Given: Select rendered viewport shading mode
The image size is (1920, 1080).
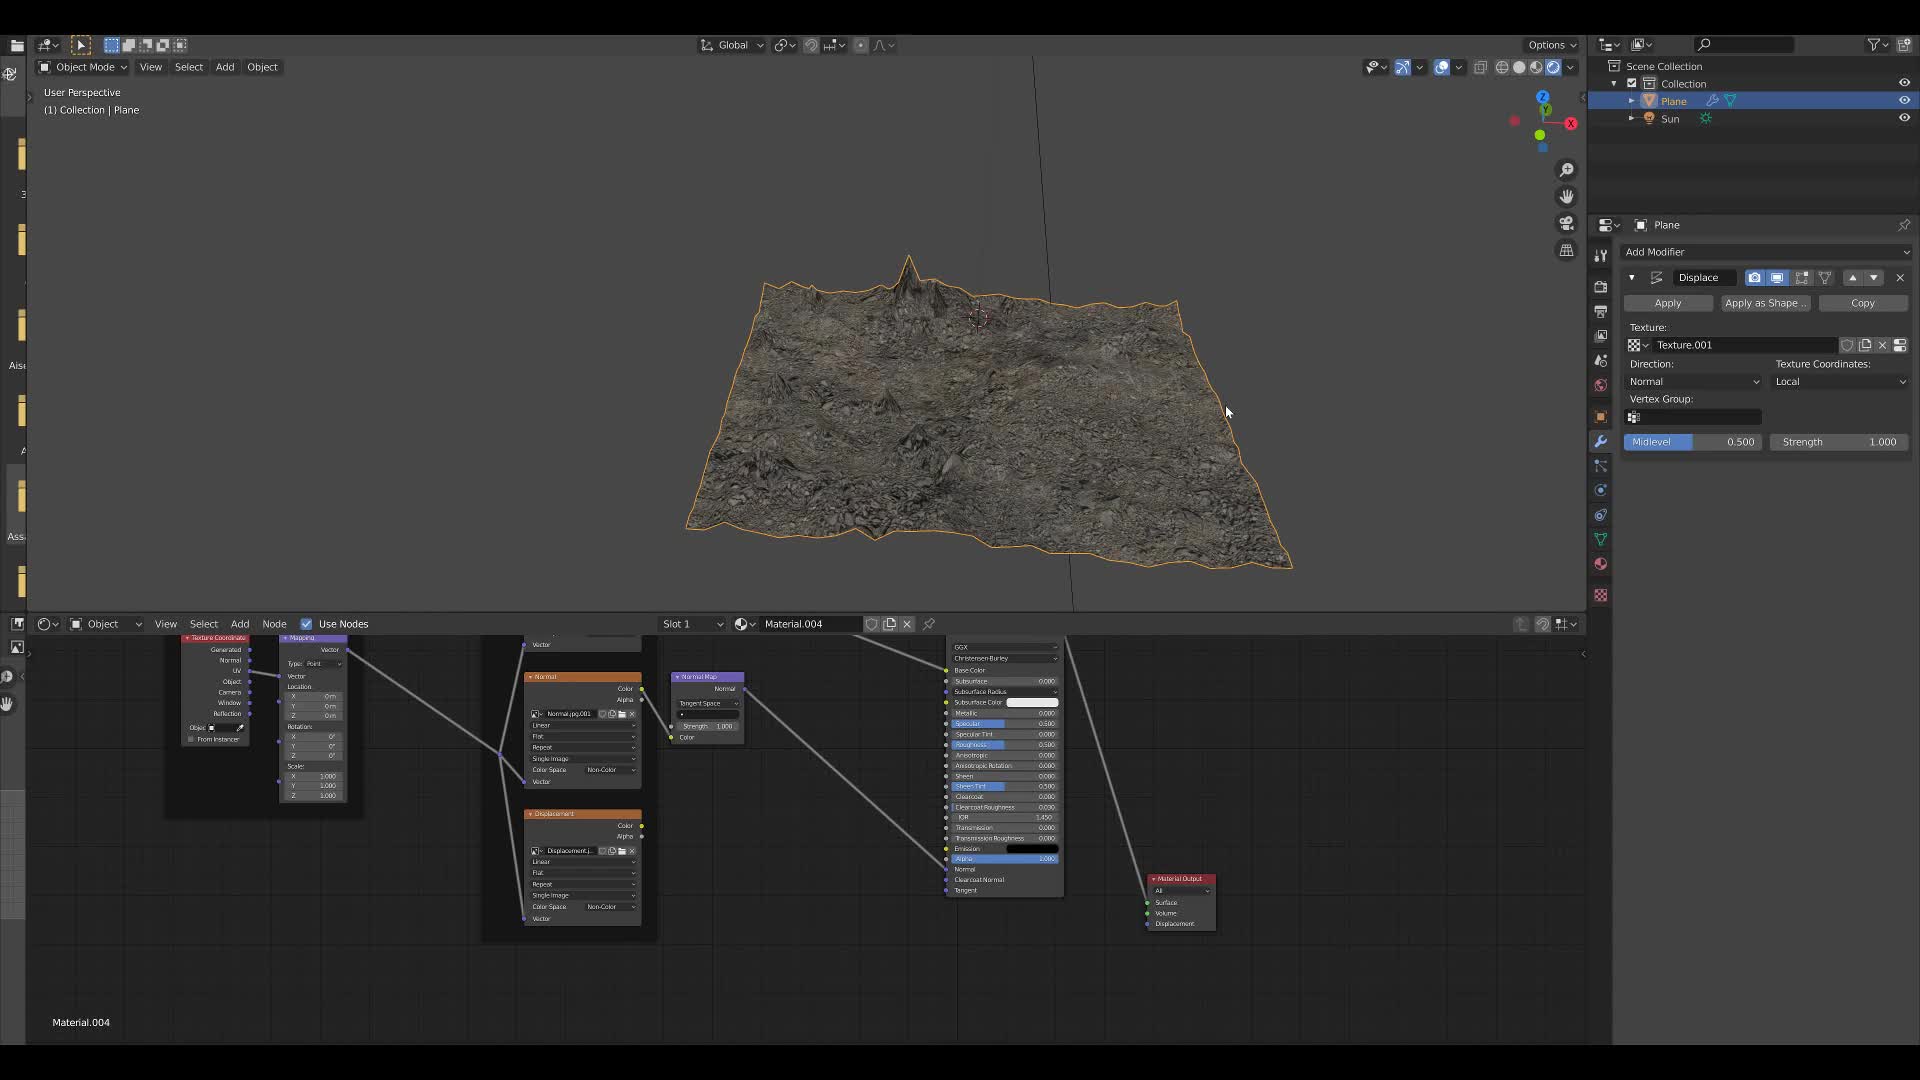Looking at the screenshot, I should (1553, 67).
